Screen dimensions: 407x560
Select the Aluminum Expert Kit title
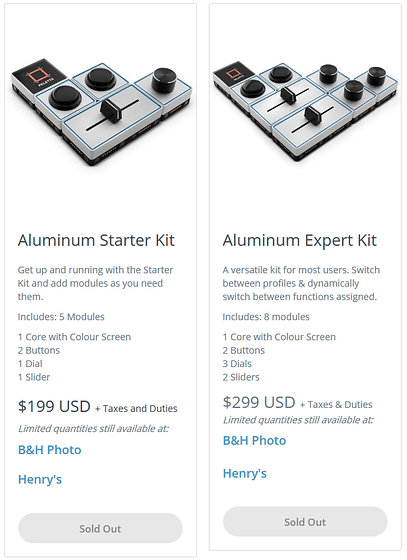(300, 241)
